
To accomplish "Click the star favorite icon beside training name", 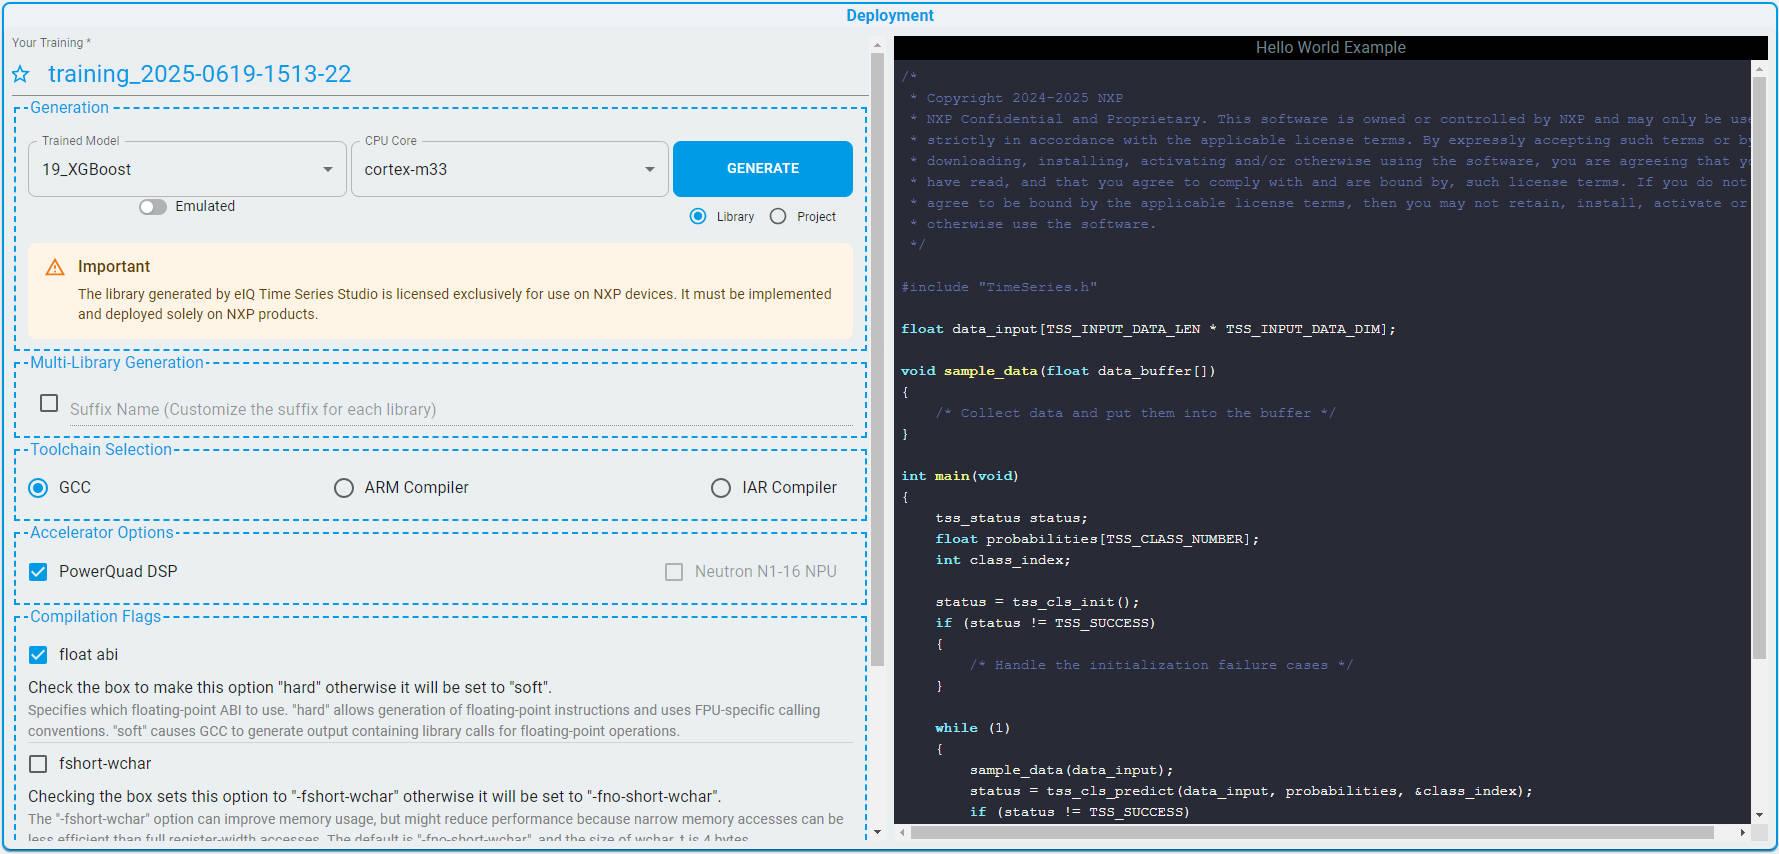I will click(x=21, y=75).
